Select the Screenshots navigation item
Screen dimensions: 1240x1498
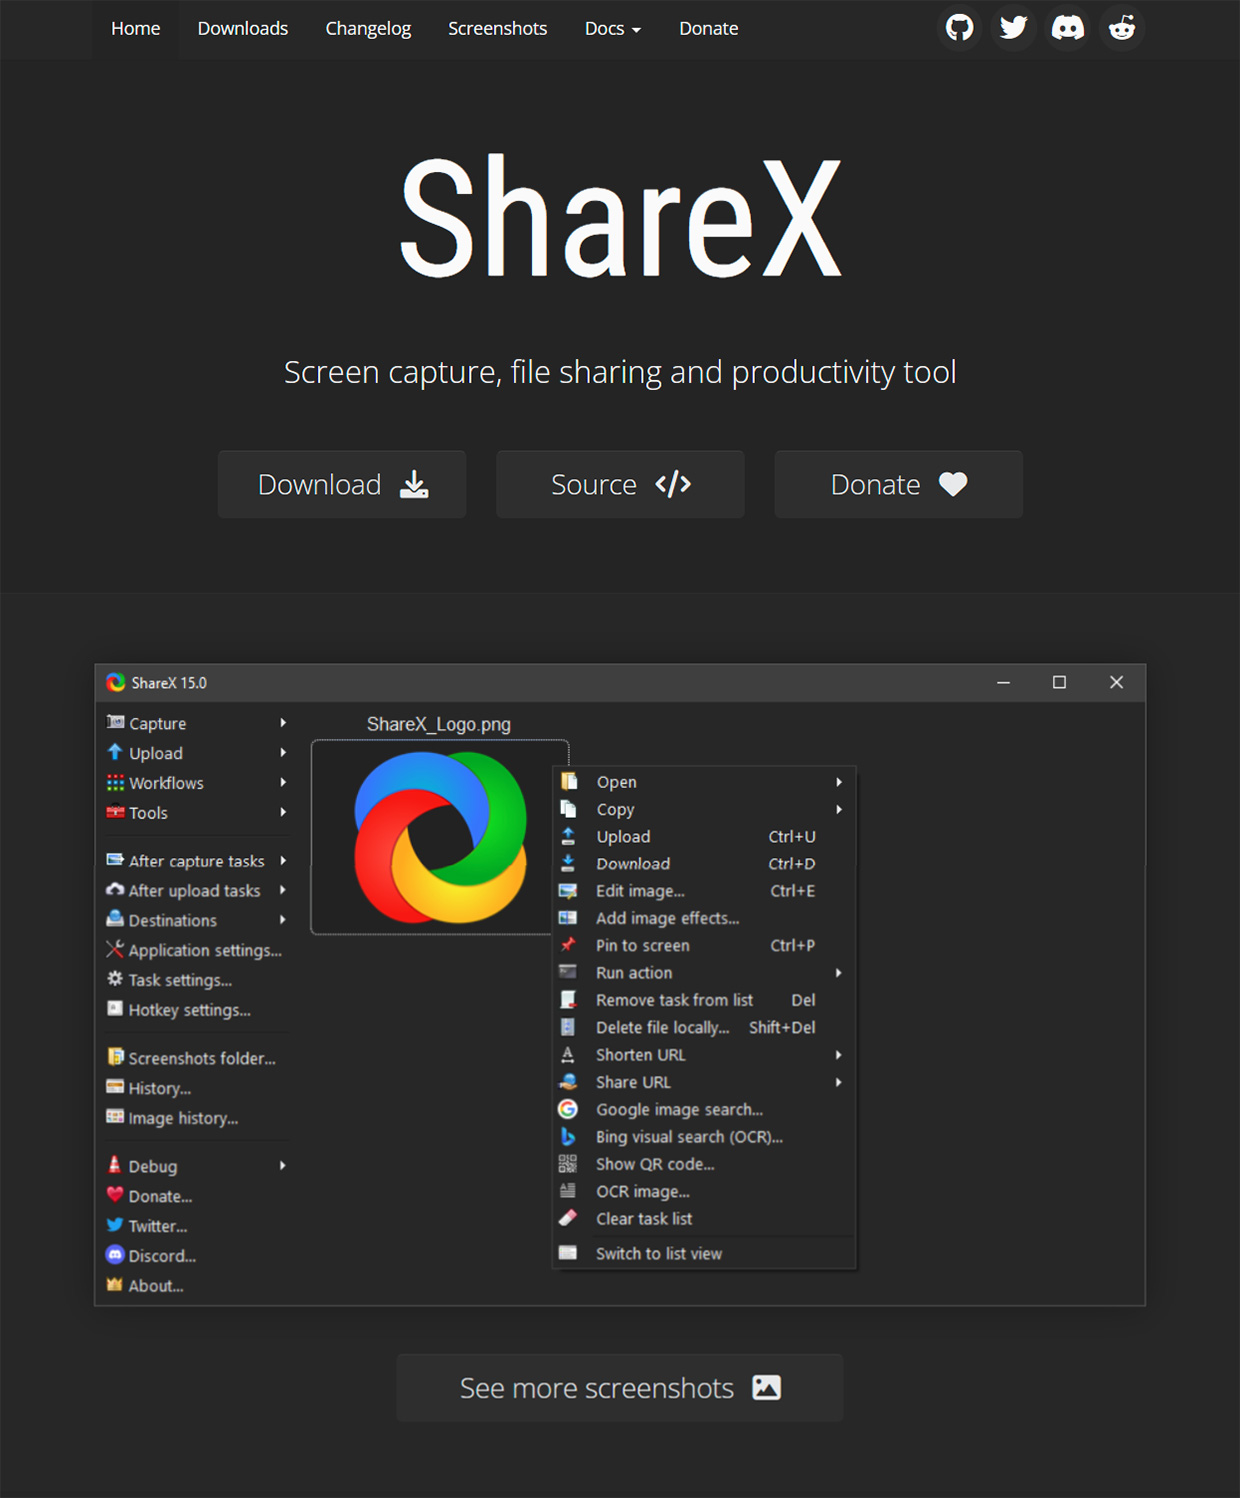click(497, 28)
